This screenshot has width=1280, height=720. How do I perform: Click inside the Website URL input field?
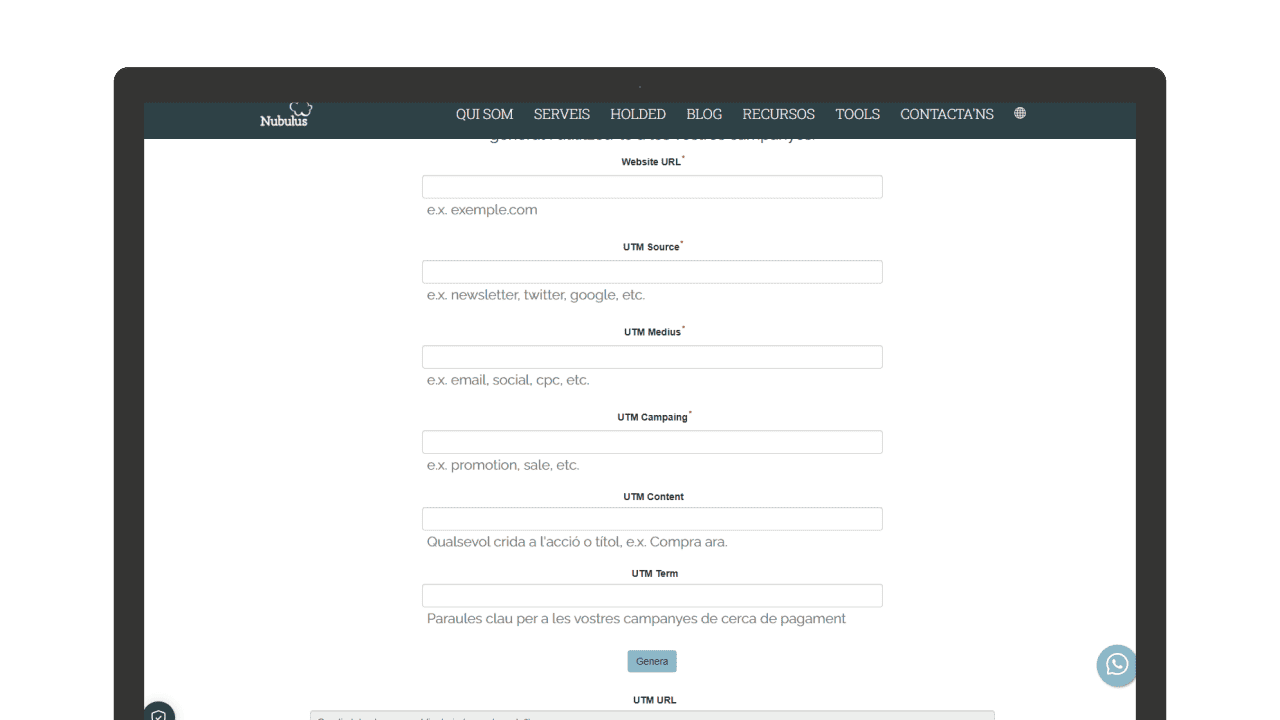[652, 186]
